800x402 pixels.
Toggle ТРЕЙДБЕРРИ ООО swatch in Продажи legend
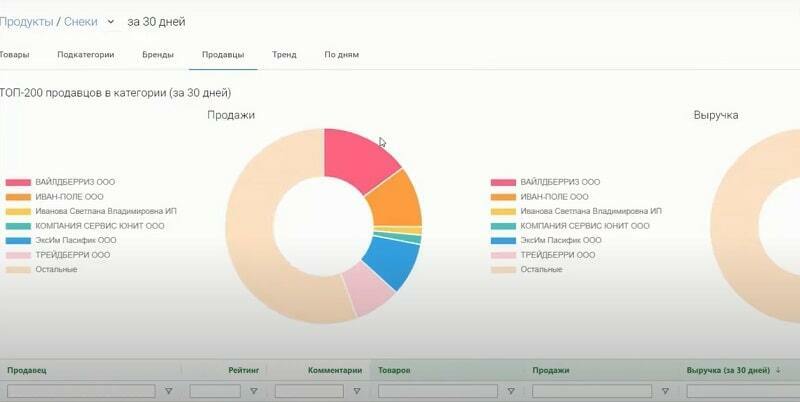click(x=18, y=255)
